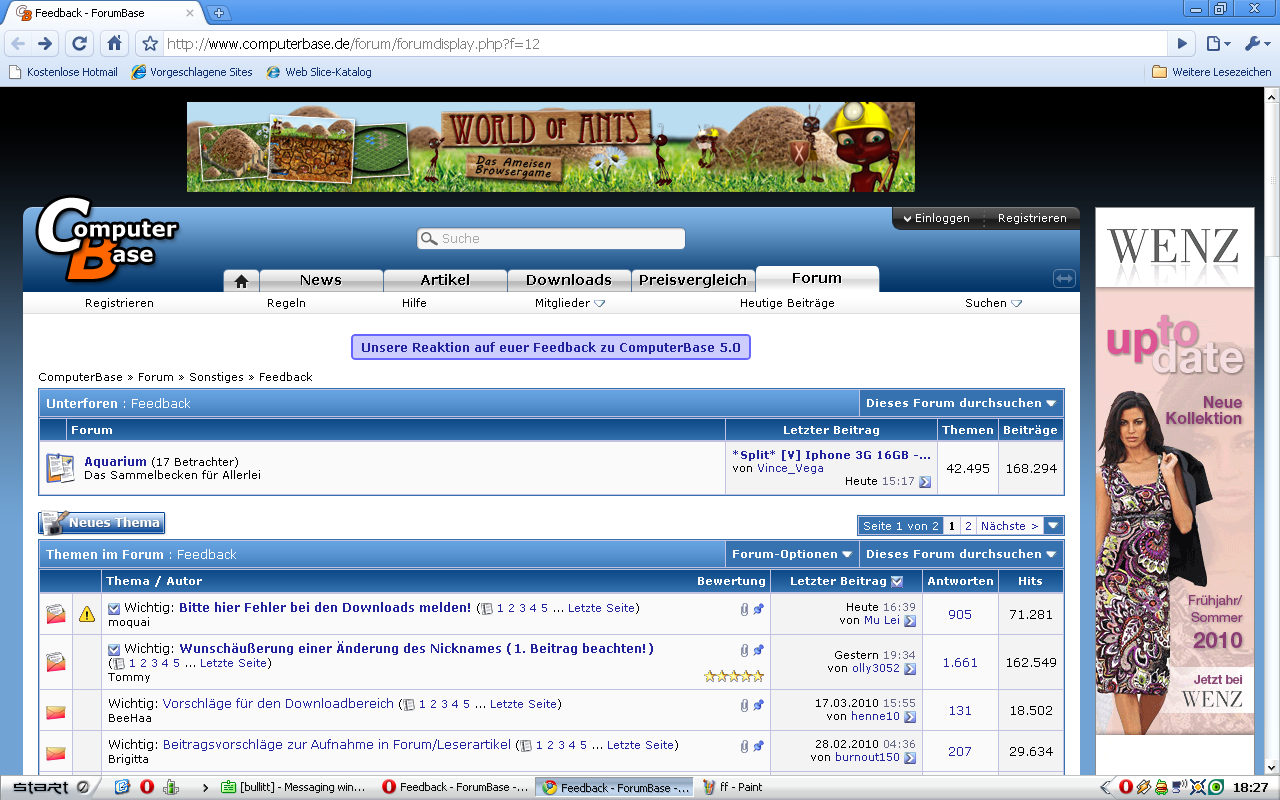Screen dimensions: 1280x800
Task: Click the Opera quick launch icon in taskbar
Action: pyautogui.click(x=147, y=787)
